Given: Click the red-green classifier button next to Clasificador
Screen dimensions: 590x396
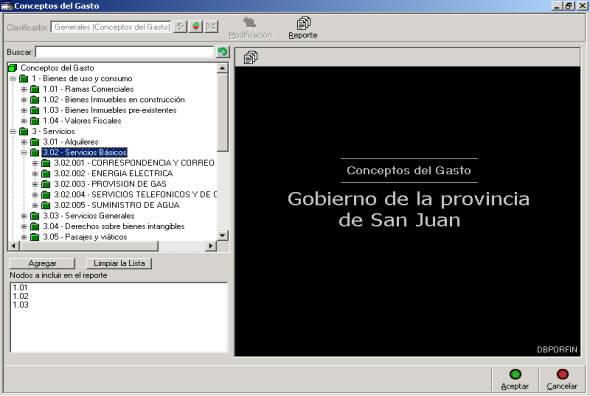Looking at the screenshot, I should point(196,27).
